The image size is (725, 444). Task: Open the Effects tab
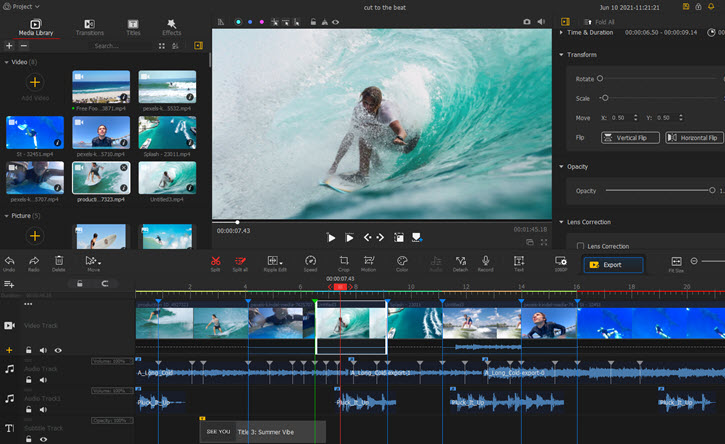coord(171,27)
